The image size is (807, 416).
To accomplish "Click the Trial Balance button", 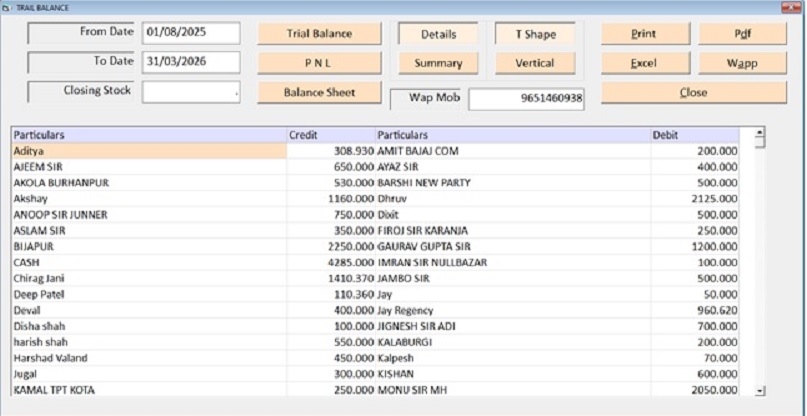I will (x=319, y=34).
